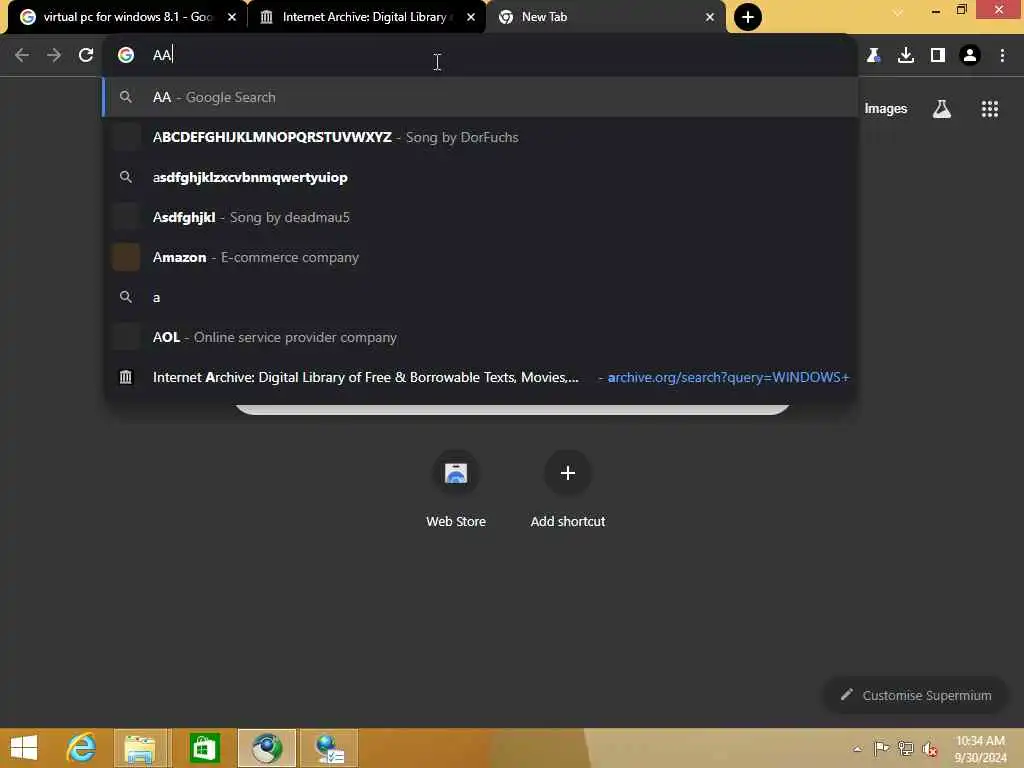
Task: Click the network status tray icon
Action: (905, 748)
